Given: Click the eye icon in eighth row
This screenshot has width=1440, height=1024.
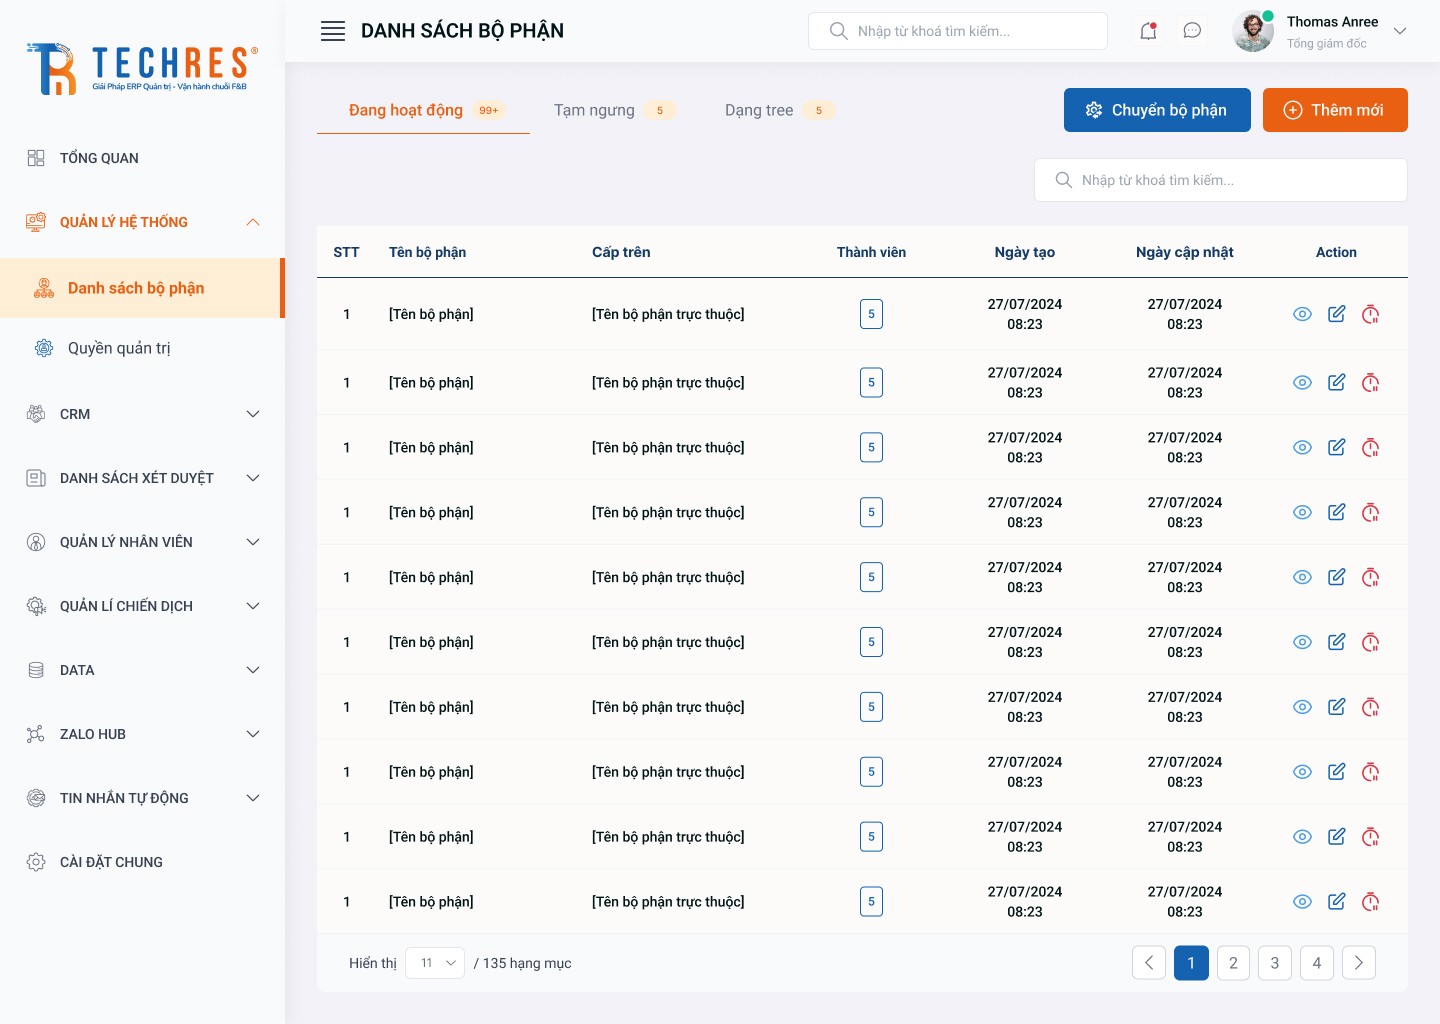Looking at the screenshot, I should [x=1302, y=772].
